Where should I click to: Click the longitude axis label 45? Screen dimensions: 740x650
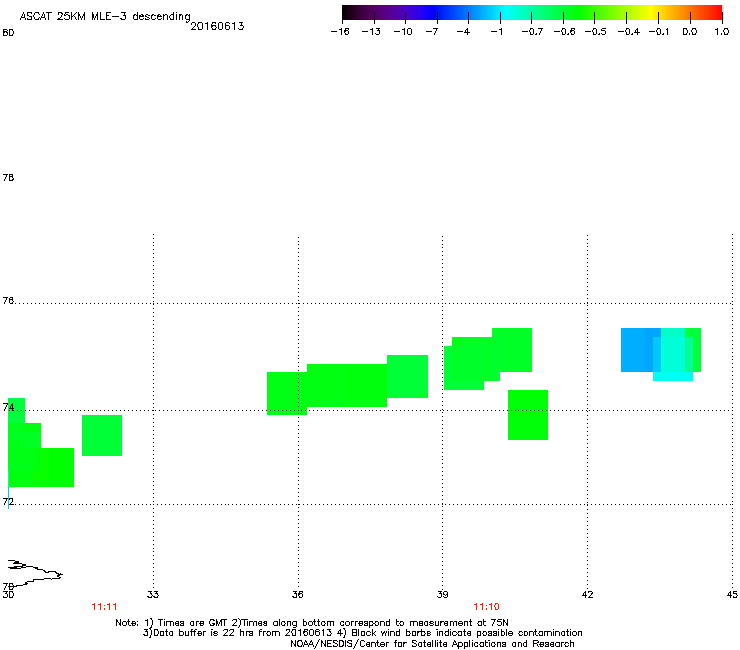click(x=732, y=594)
